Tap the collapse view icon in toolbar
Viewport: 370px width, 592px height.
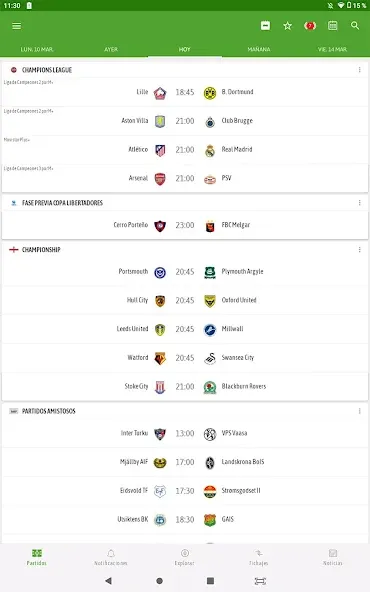[x=265, y=26]
